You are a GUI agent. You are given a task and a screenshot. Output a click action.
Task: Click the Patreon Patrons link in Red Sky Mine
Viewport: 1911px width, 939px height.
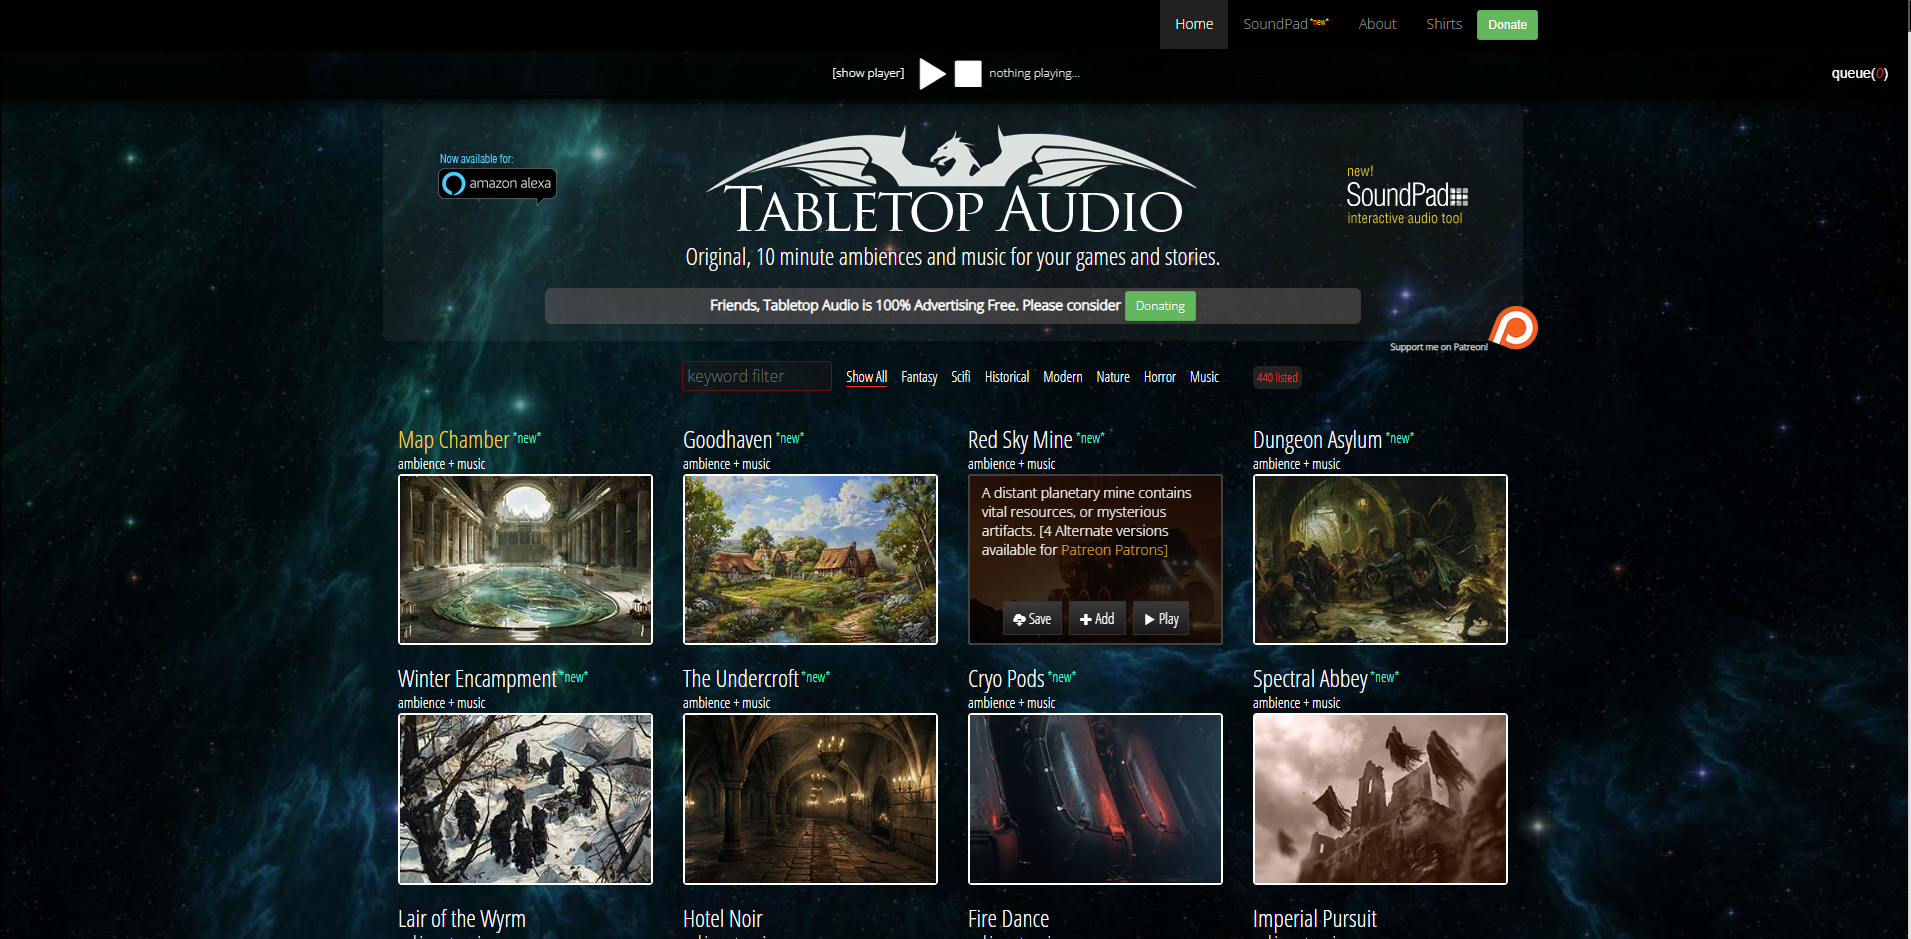click(x=1114, y=550)
